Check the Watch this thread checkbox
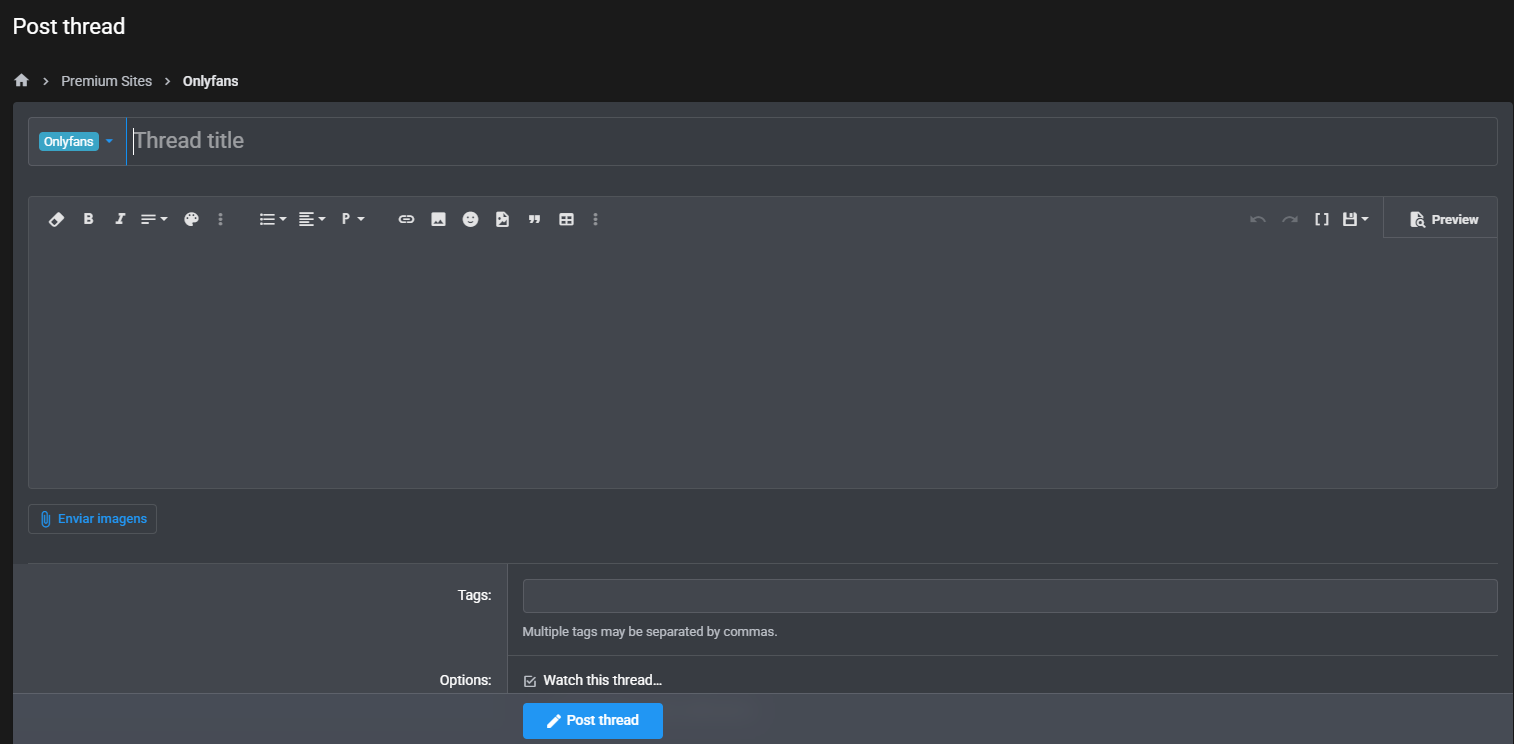Viewport: 1514px width, 744px height. (x=530, y=681)
